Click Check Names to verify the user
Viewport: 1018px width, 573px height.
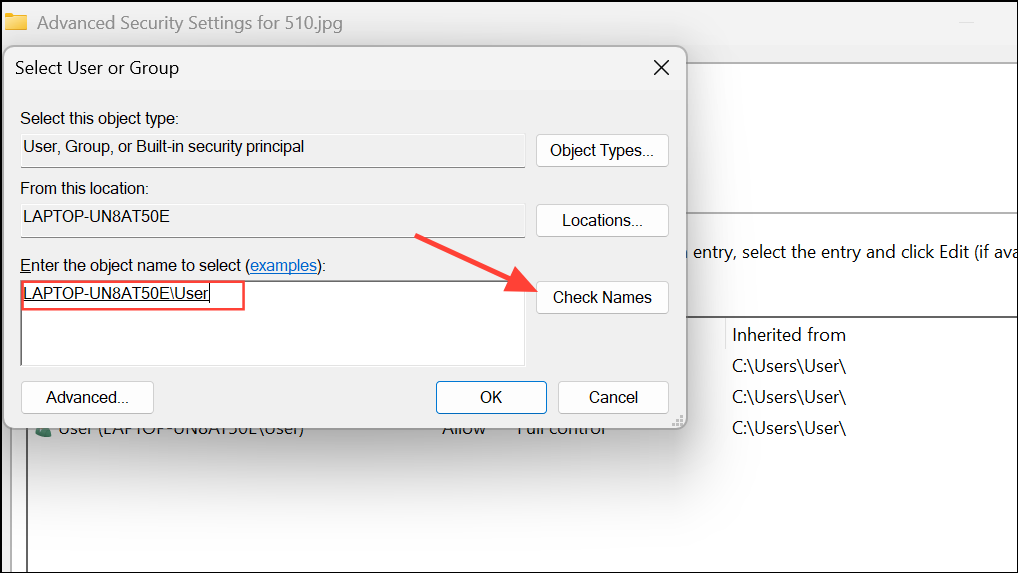click(602, 297)
